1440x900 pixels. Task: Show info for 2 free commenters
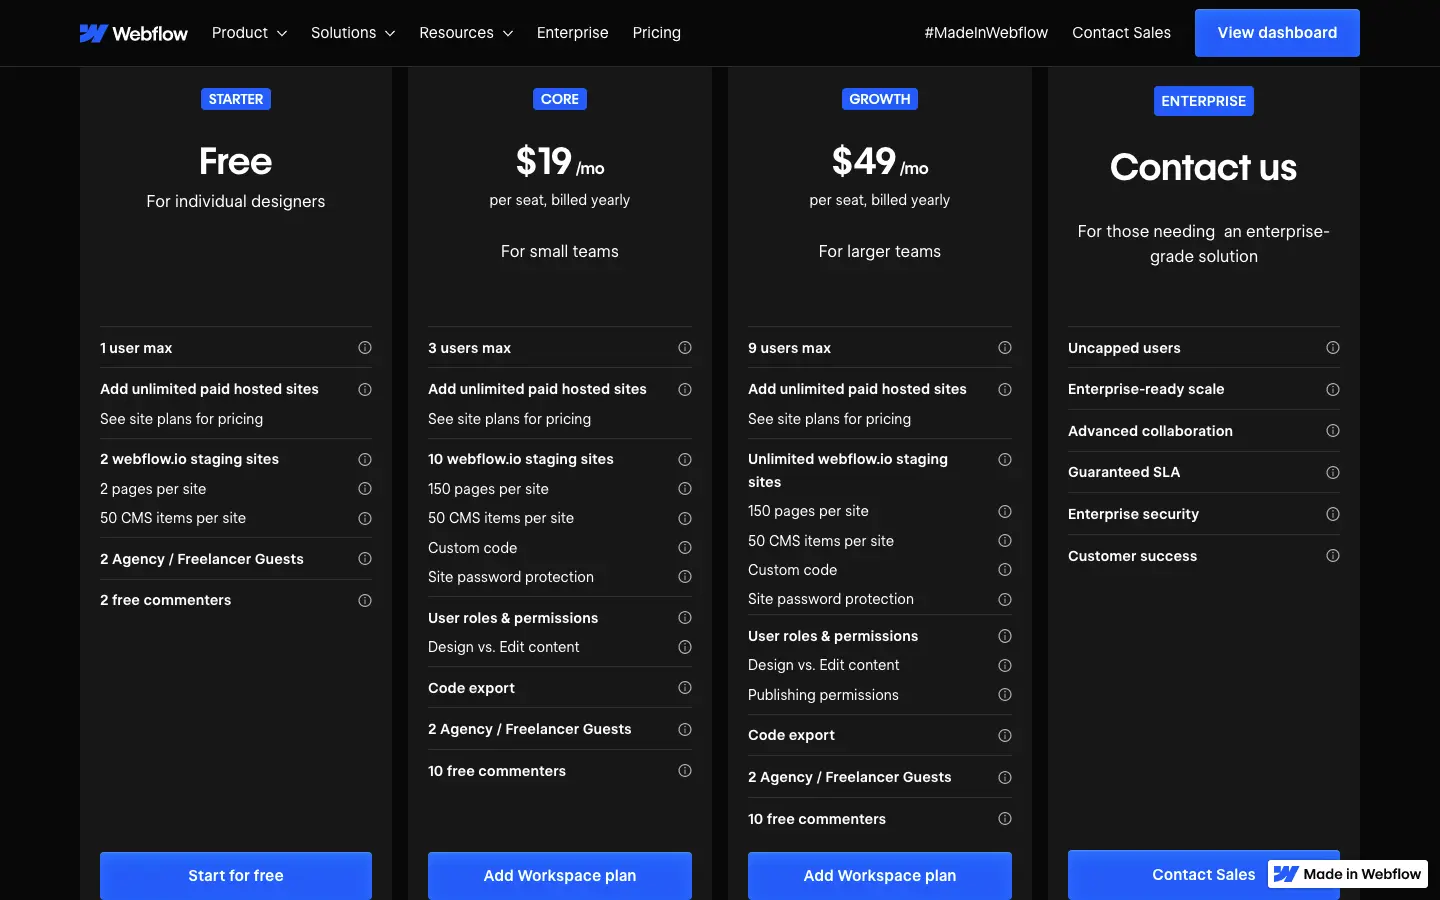365,601
